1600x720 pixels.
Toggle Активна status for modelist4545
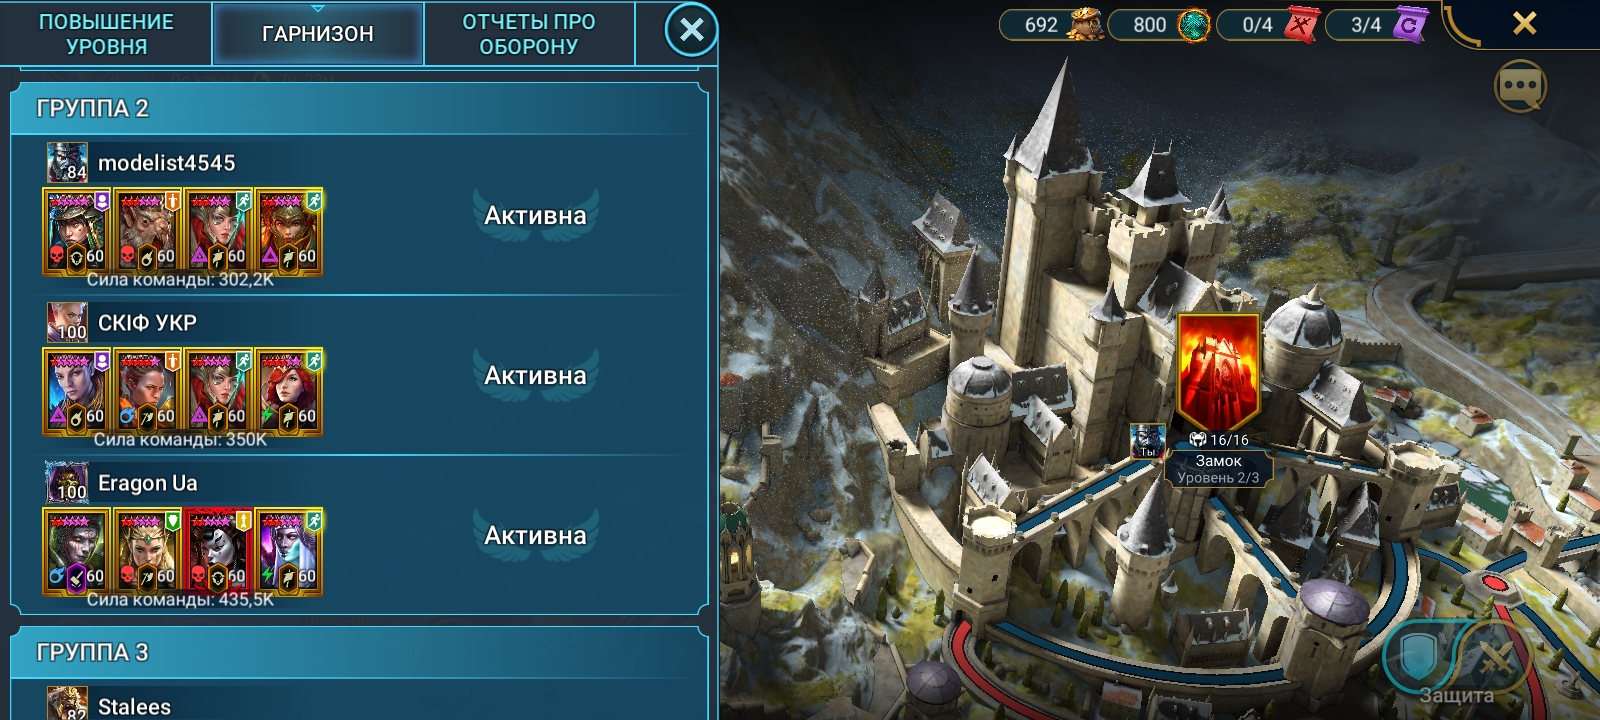(x=535, y=215)
